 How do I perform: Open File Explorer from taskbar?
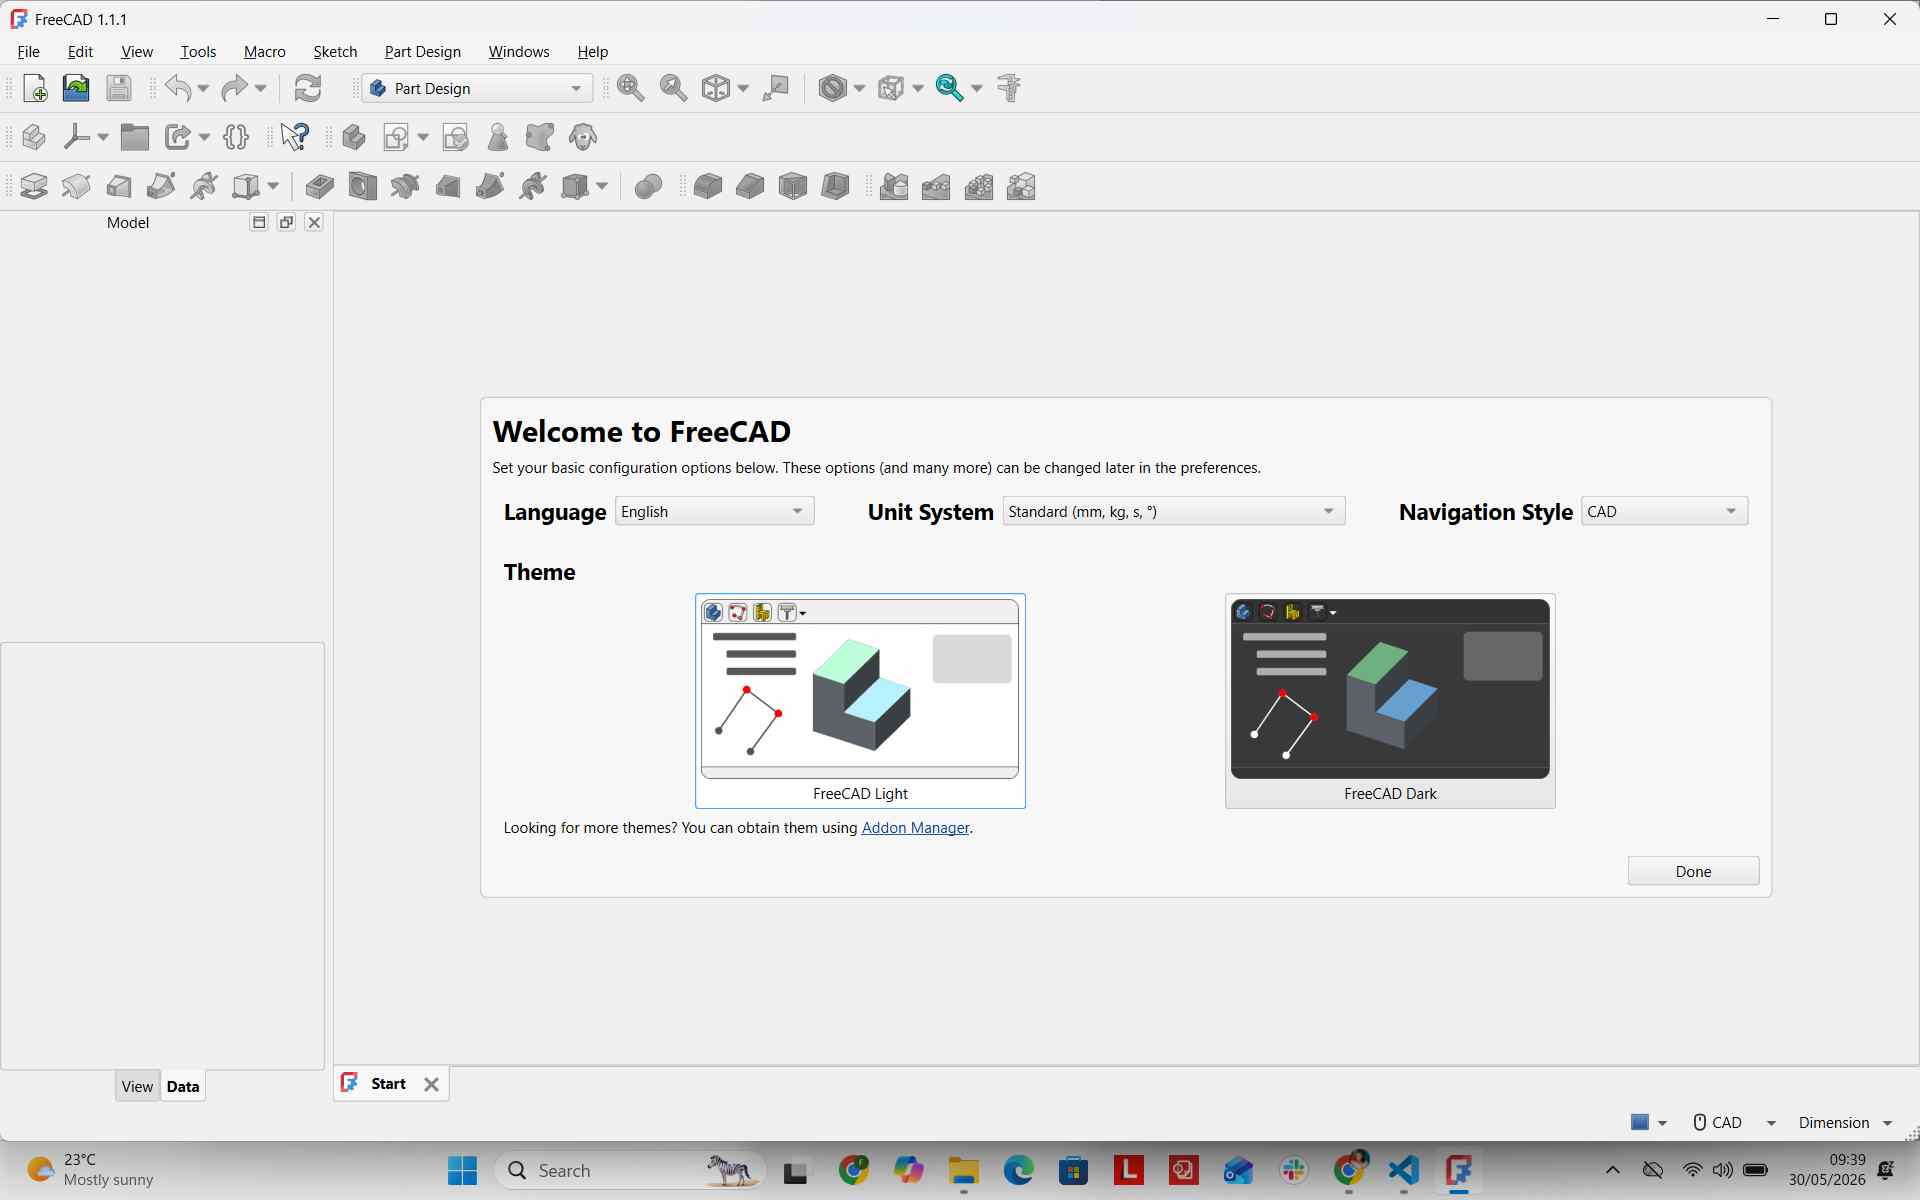[x=964, y=1170]
